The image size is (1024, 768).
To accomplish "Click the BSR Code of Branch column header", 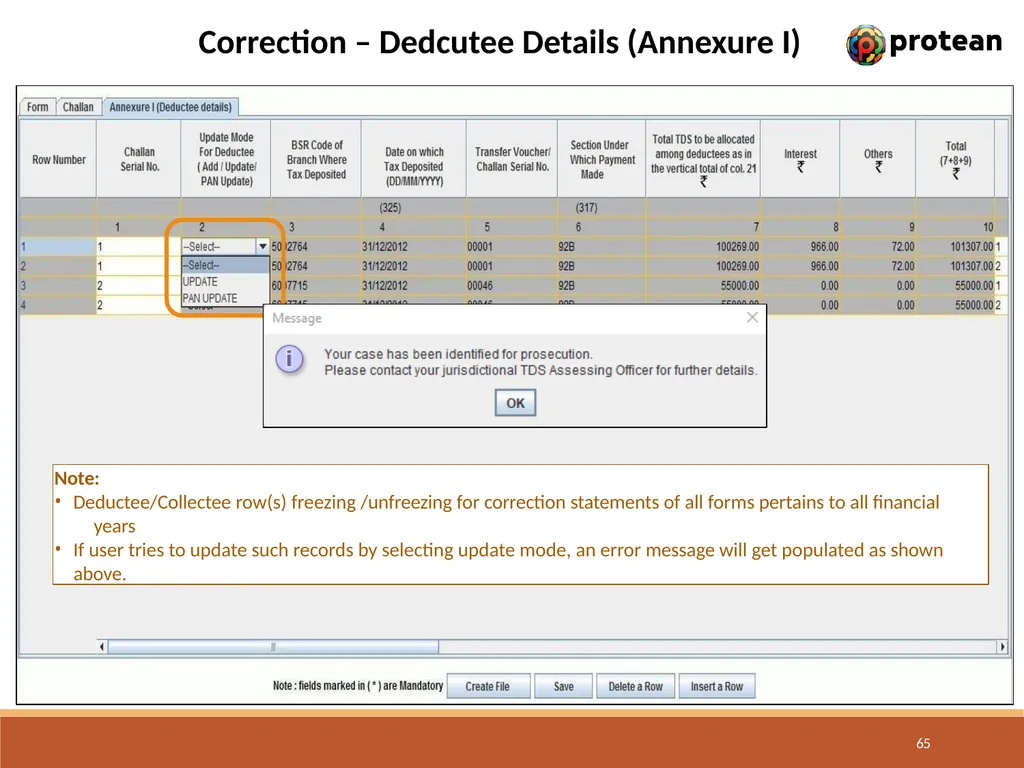I will pos(316,159).
